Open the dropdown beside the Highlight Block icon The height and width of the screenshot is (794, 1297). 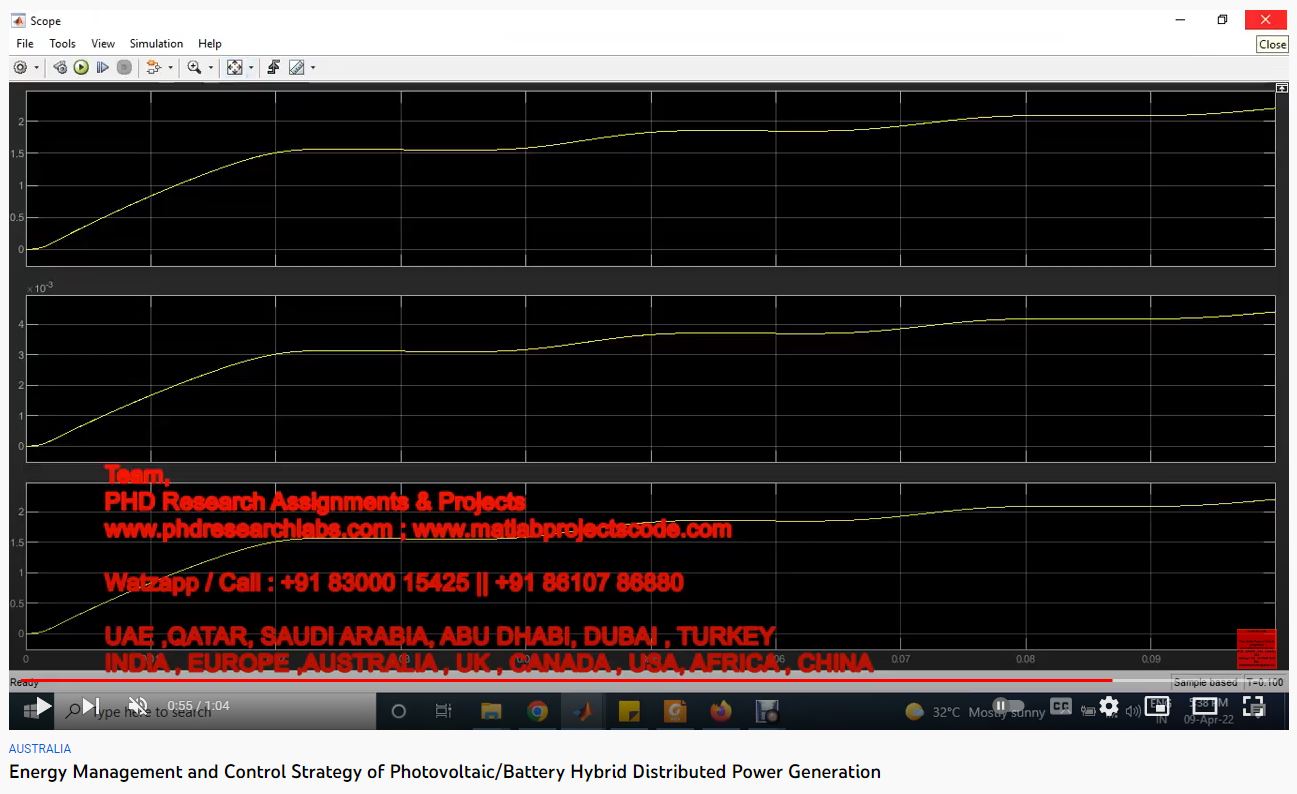point(170,68)
